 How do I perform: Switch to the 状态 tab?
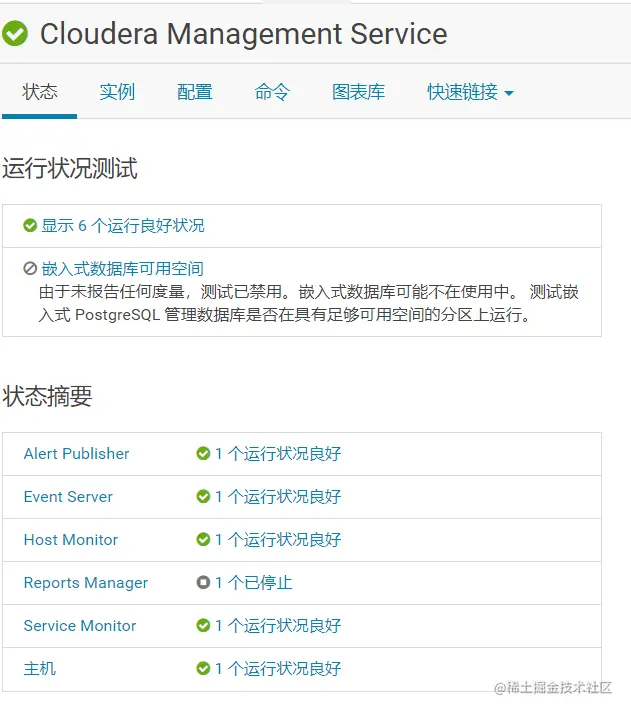click(x=40, y=92)
